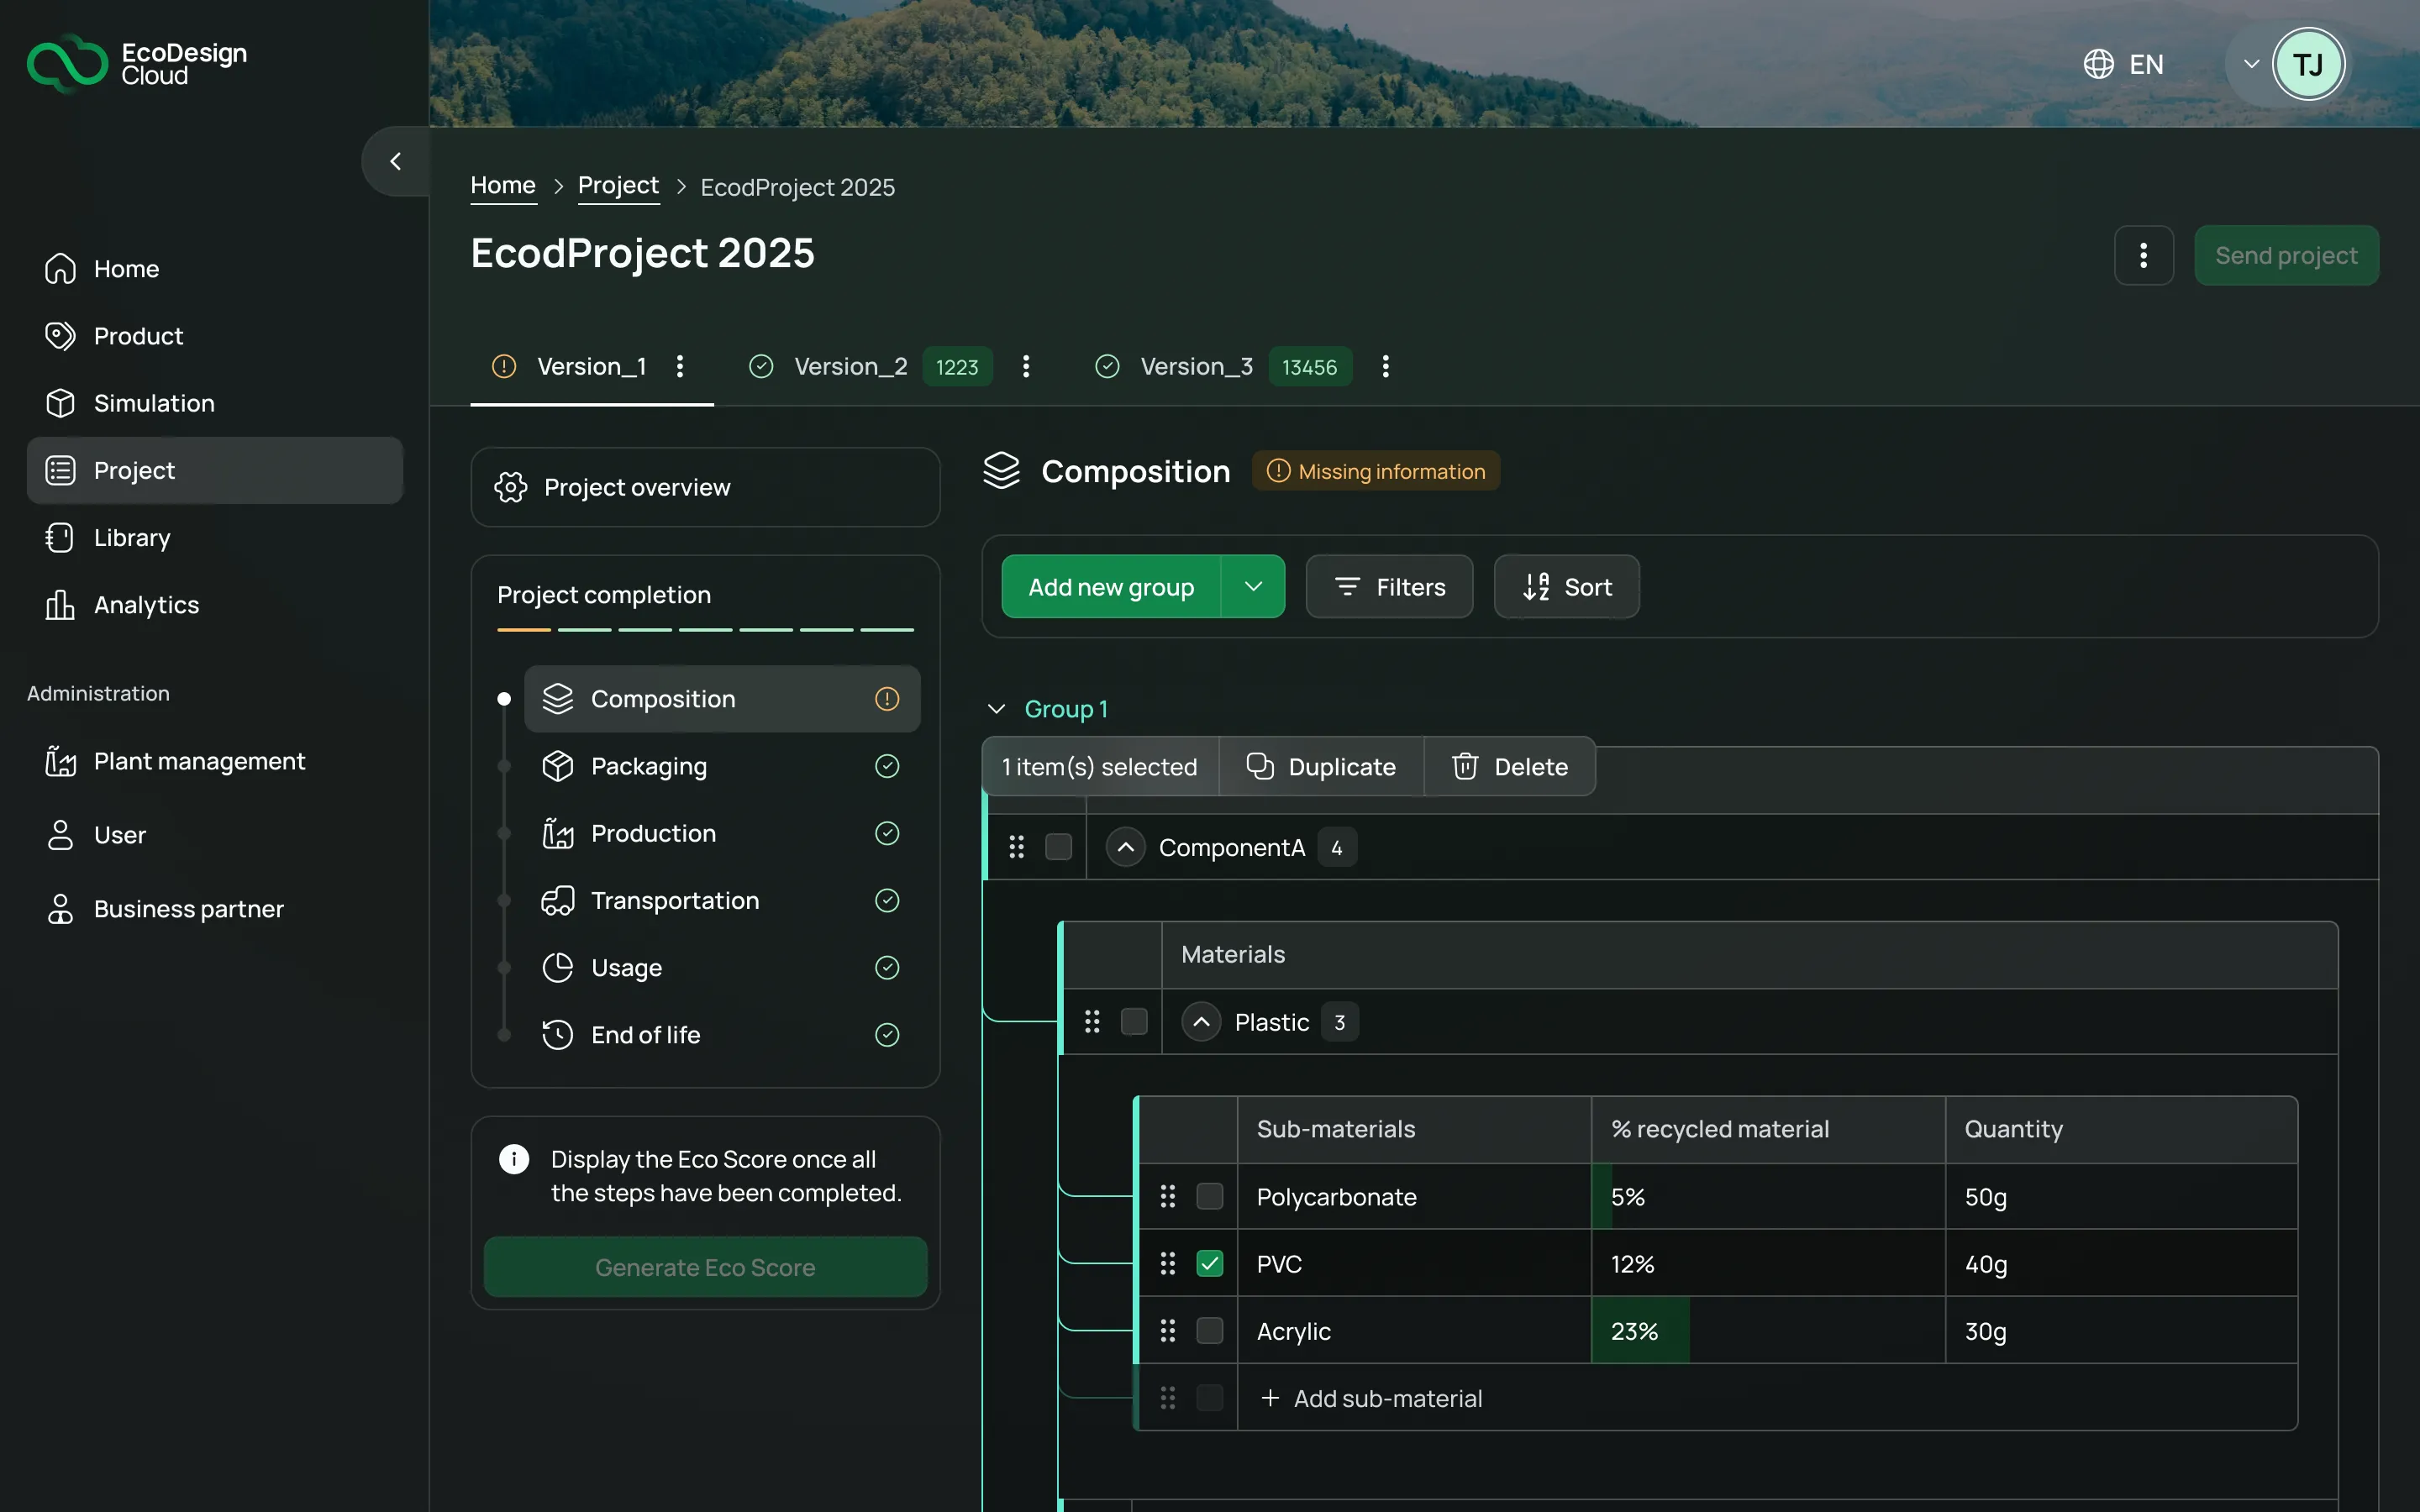Open the Filters button
The height and width of the screenshot is (1512, 2420).
(x=1389, y=586)
